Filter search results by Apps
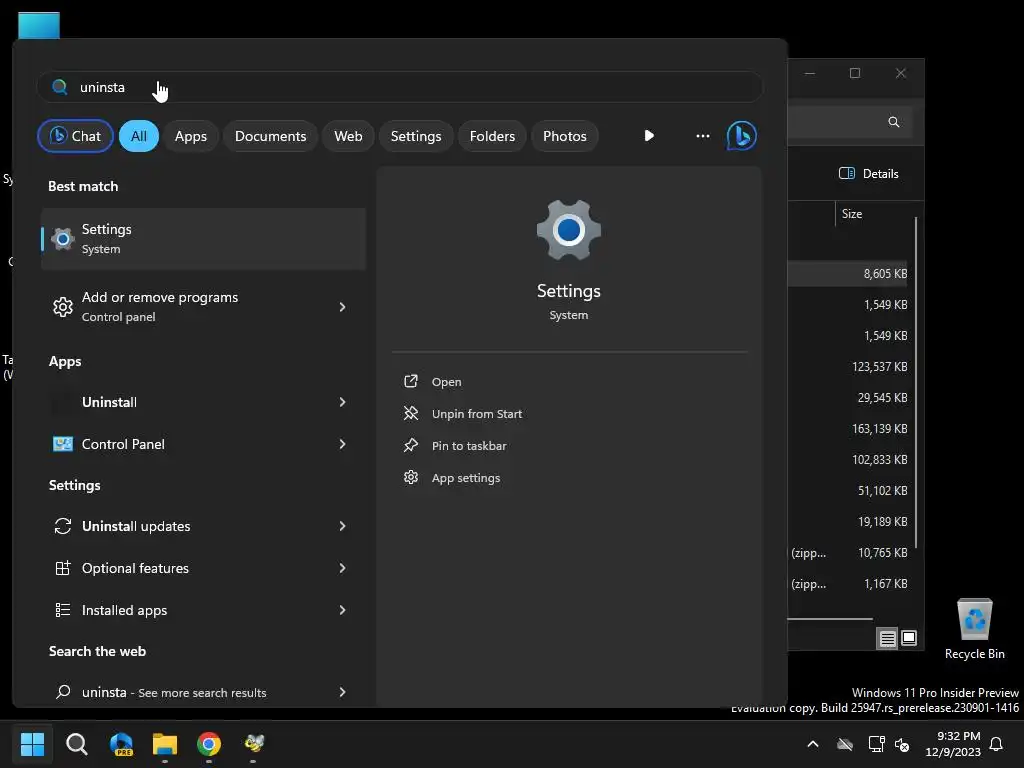 (x=191, y=136)
